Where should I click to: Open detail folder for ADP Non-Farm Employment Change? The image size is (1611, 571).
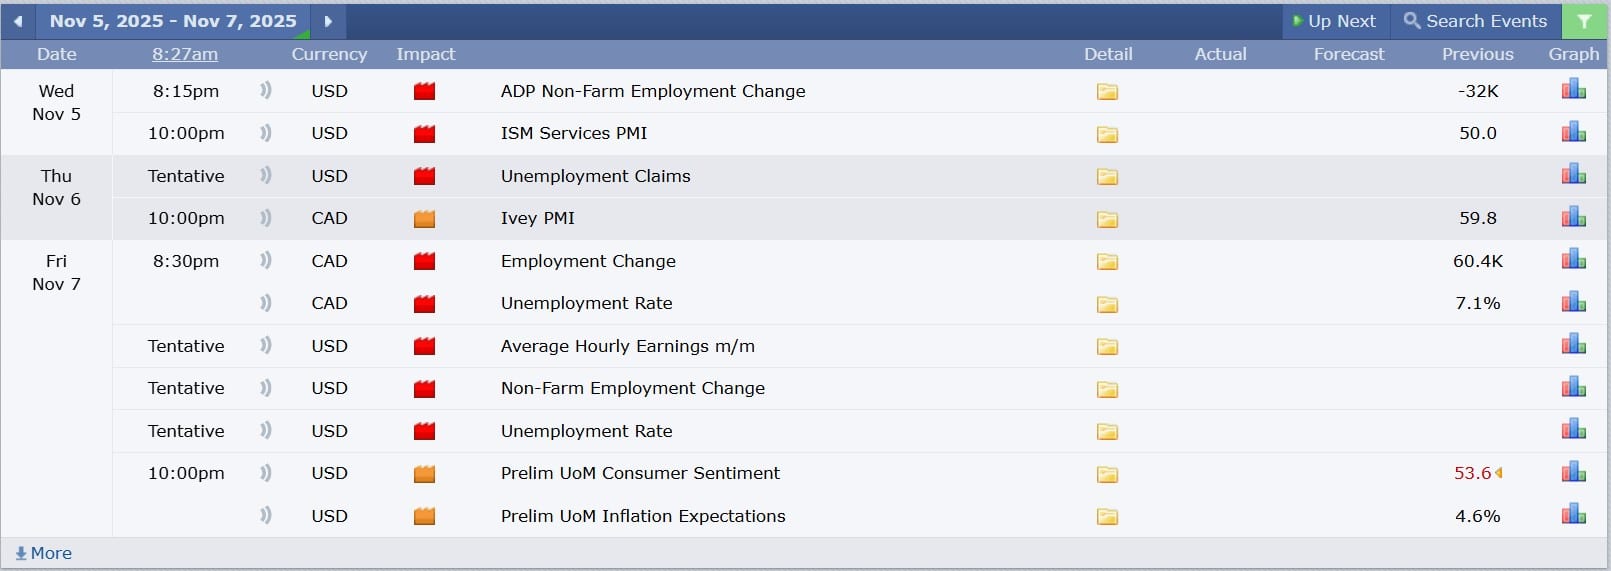[x=1107, y=92]
